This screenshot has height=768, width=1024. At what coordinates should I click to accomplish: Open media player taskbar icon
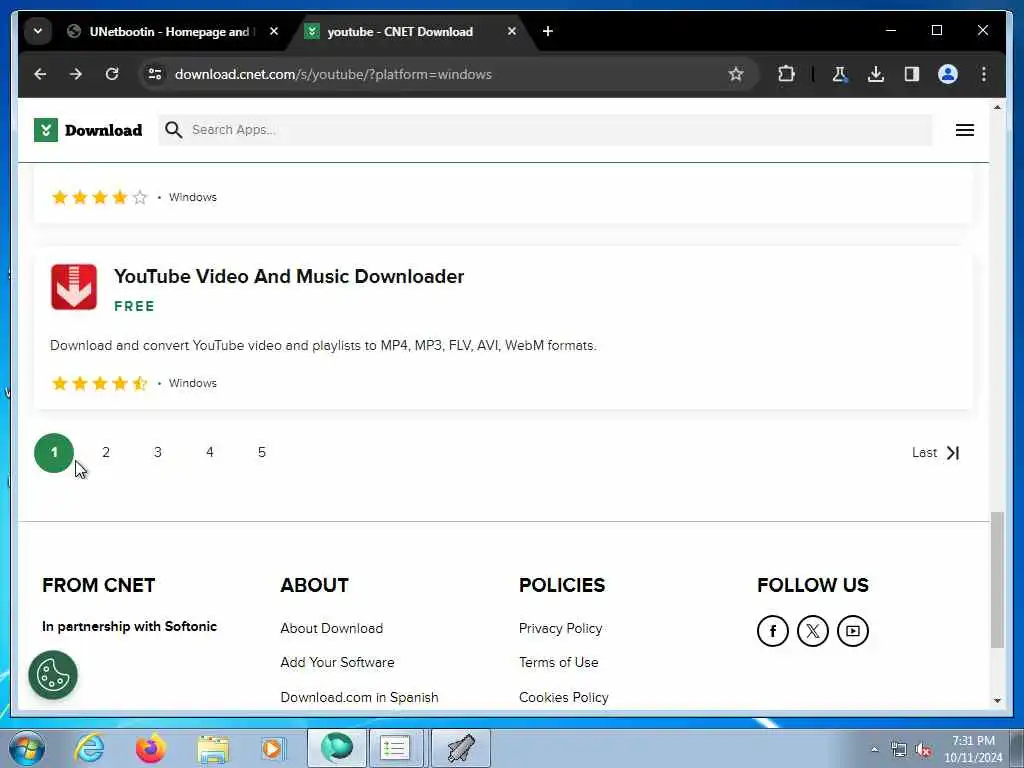[274, 748]
